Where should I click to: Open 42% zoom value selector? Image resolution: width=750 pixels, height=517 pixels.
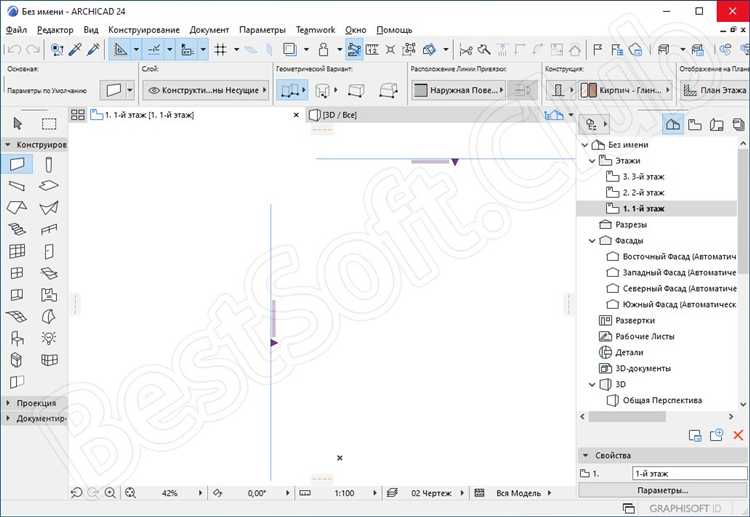[x=169, y=493]
